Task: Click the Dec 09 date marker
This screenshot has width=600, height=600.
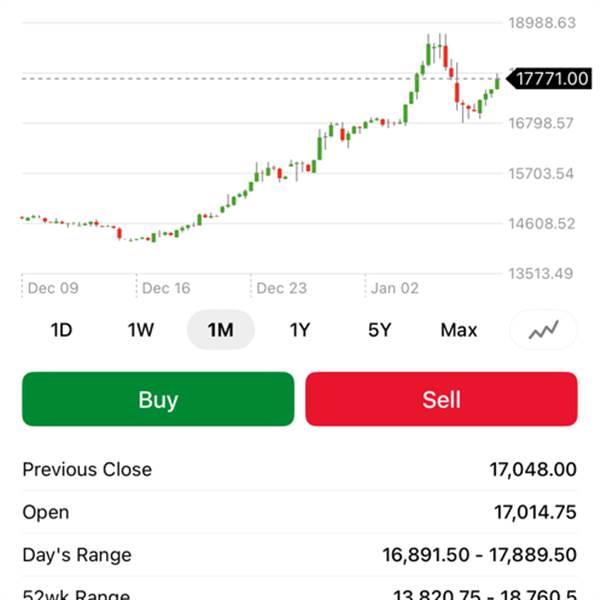Action: pyautogui.click(x=53, y=288)
